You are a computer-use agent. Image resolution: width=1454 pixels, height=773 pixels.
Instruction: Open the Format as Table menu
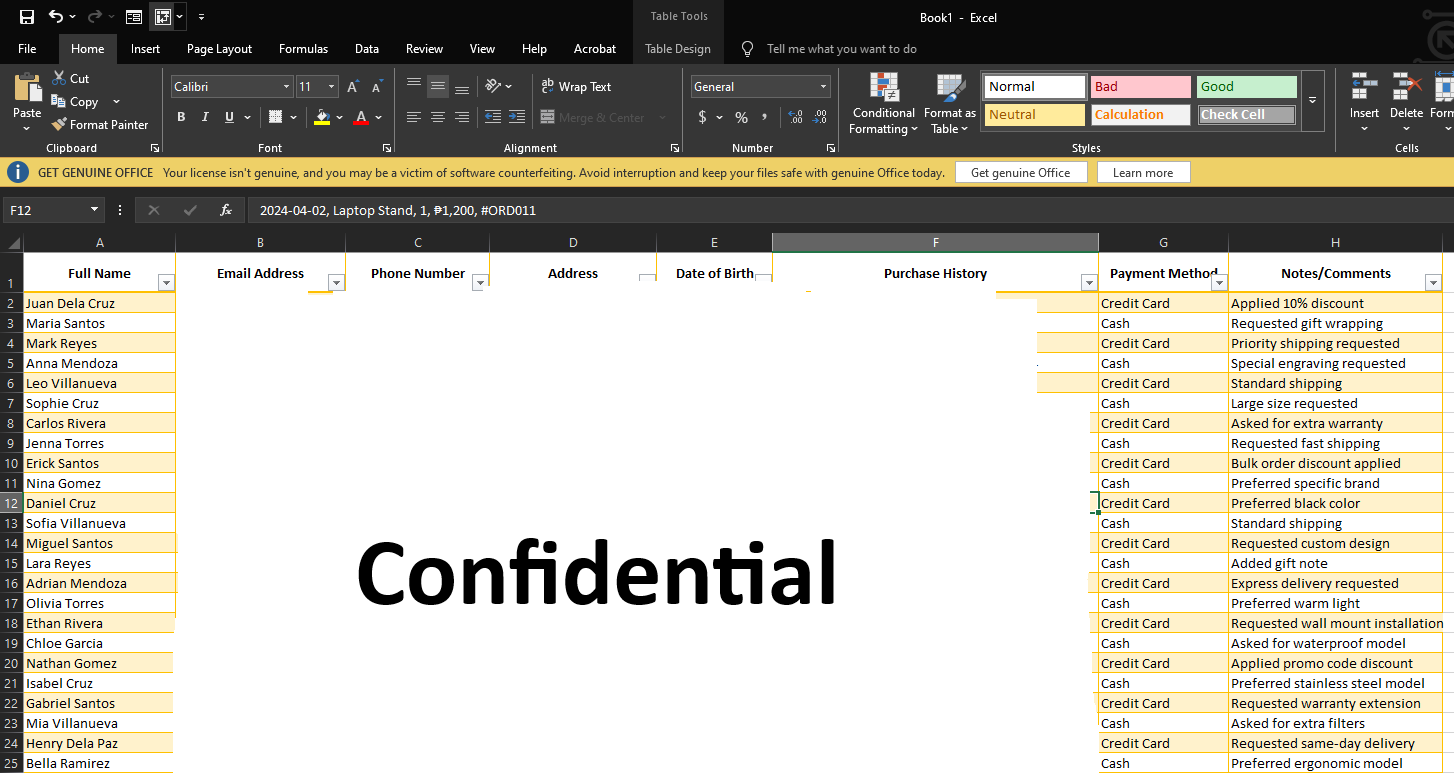[x=949, y=103]
